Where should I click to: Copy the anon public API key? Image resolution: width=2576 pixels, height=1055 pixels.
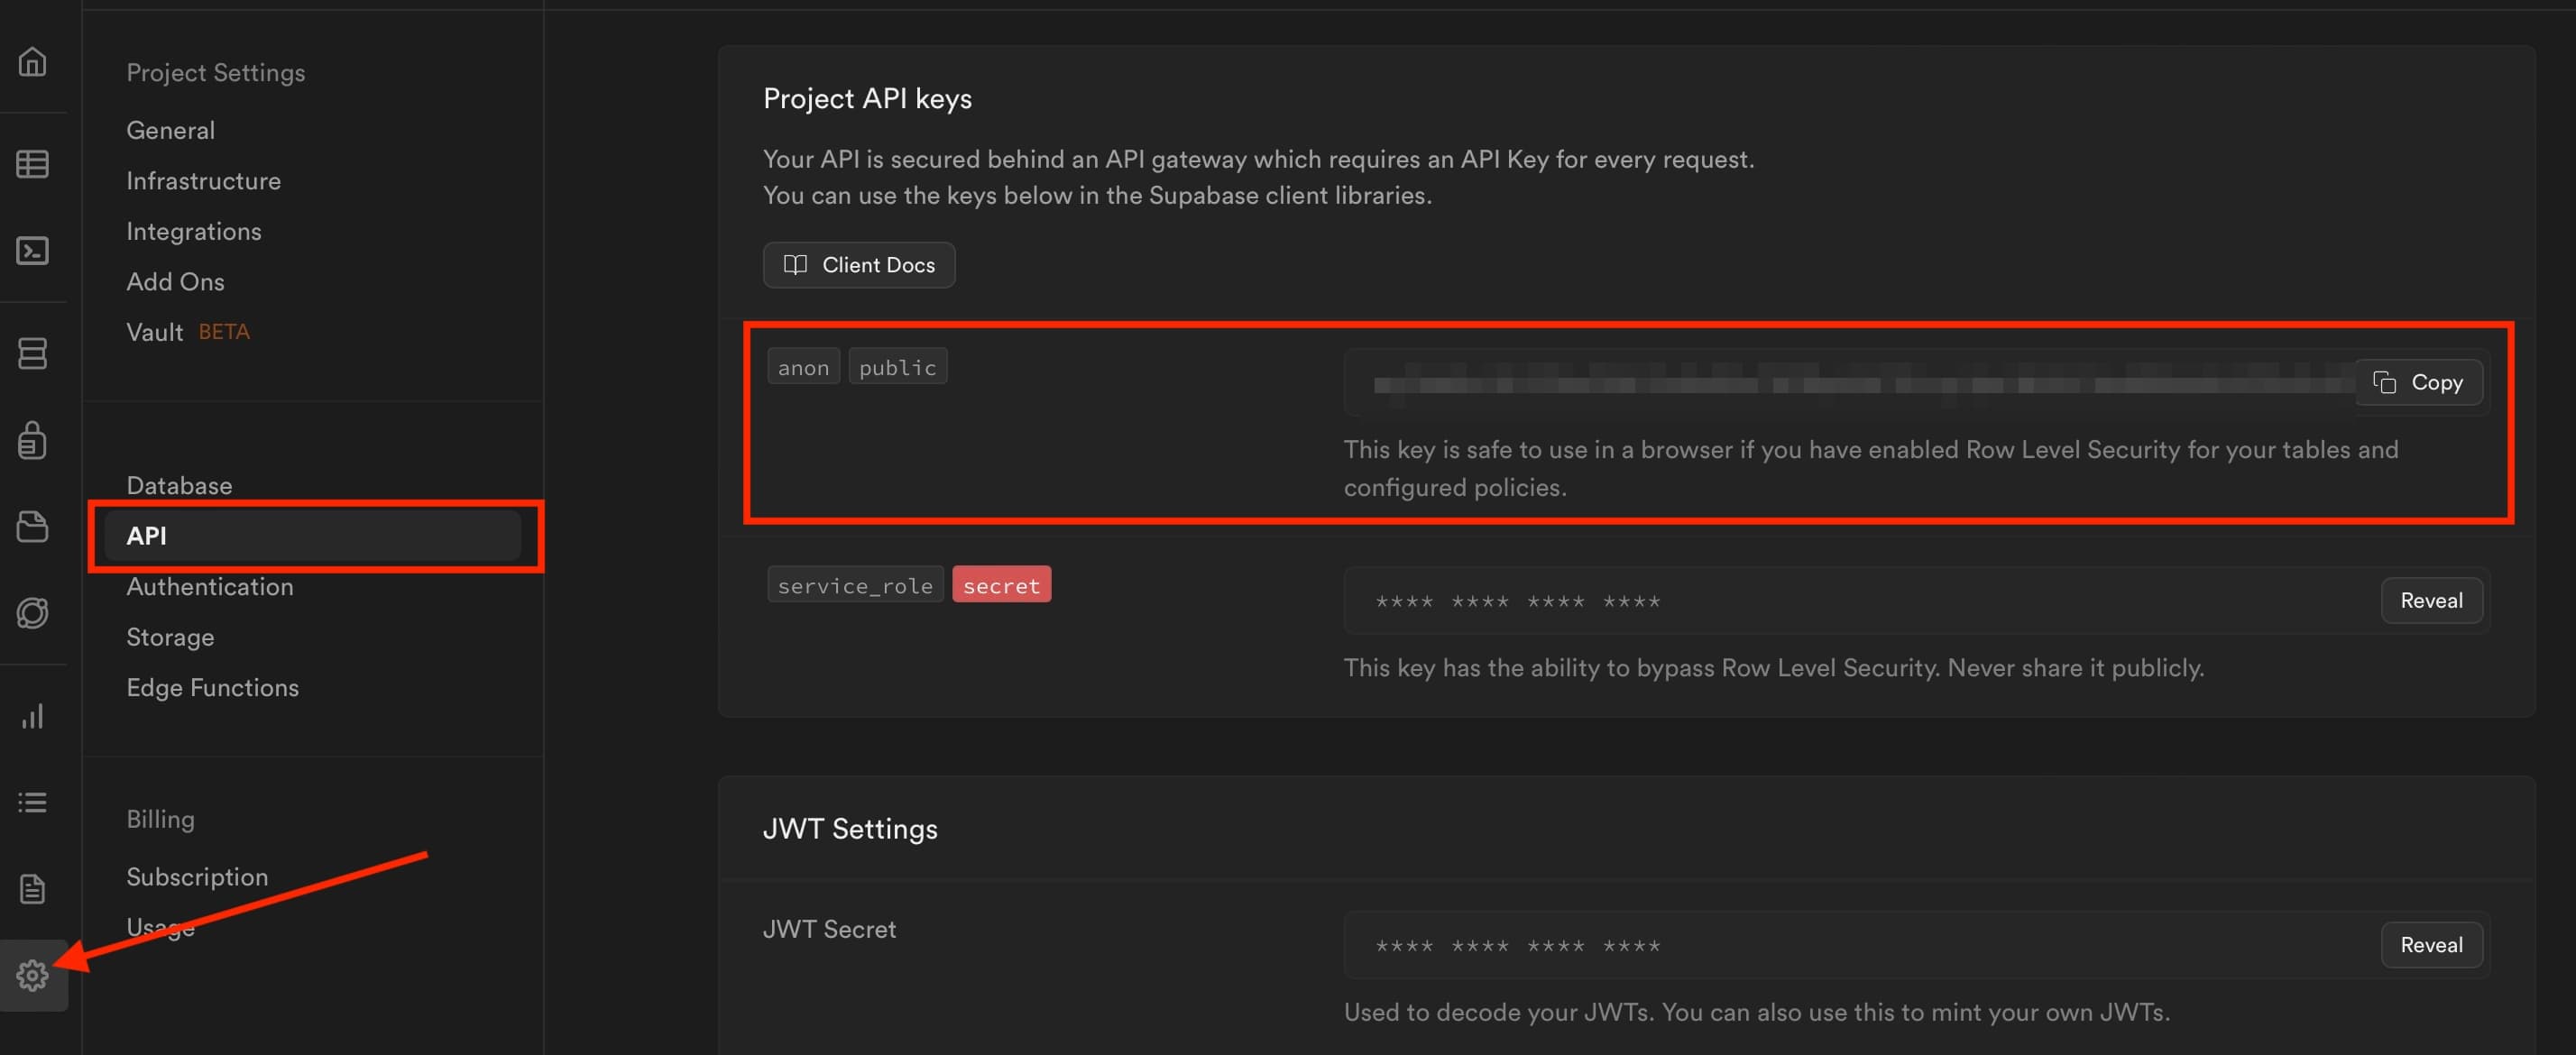click(x=2418, y=382)
